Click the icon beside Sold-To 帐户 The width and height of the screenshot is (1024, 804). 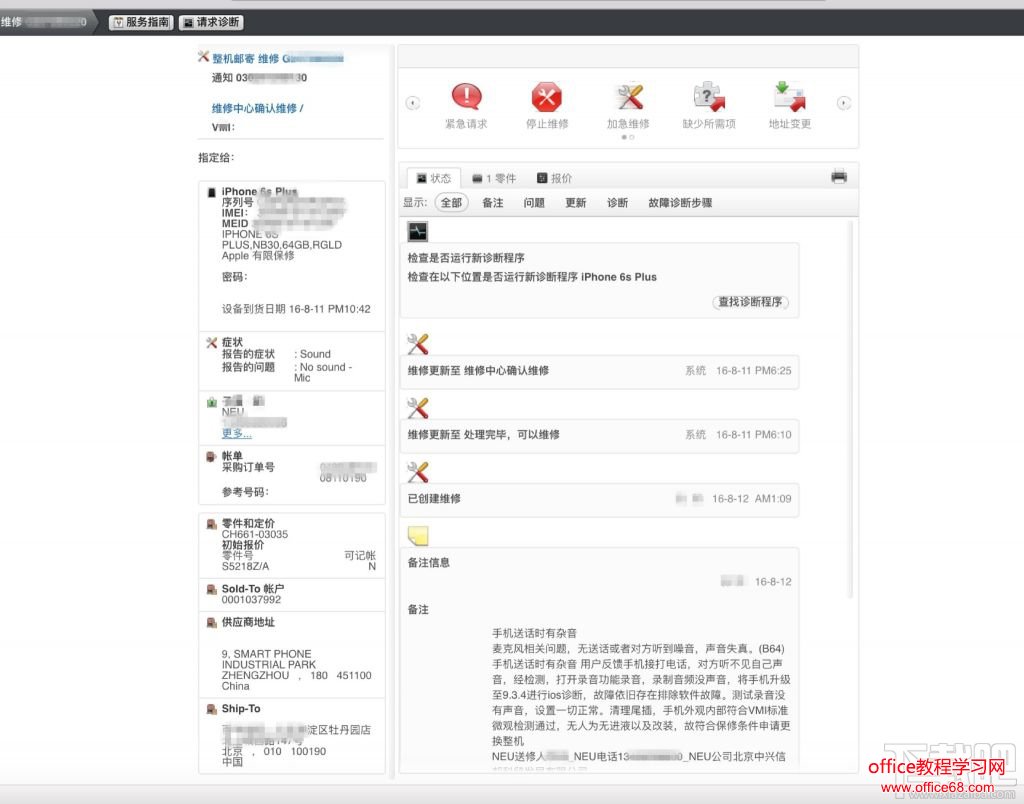click(212, 589)
